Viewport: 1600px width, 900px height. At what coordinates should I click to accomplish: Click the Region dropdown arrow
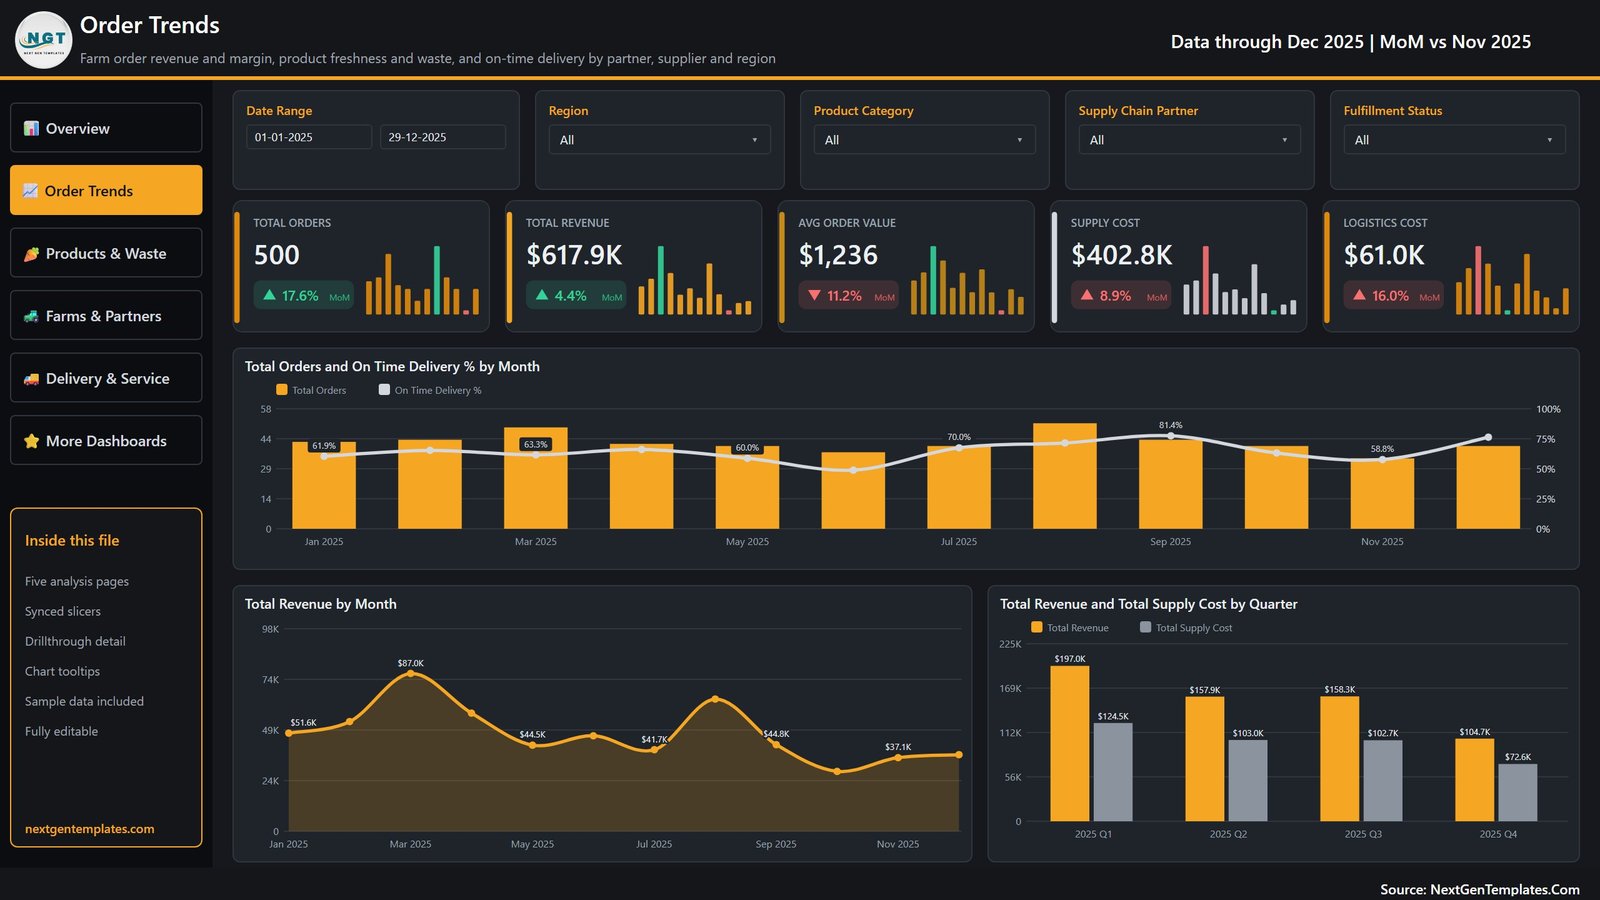coord(755,140)
